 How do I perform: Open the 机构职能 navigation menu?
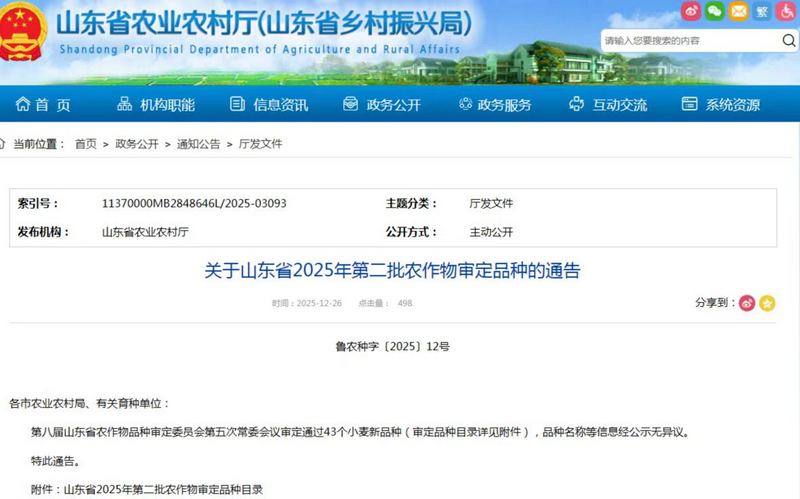coord(156,104)
